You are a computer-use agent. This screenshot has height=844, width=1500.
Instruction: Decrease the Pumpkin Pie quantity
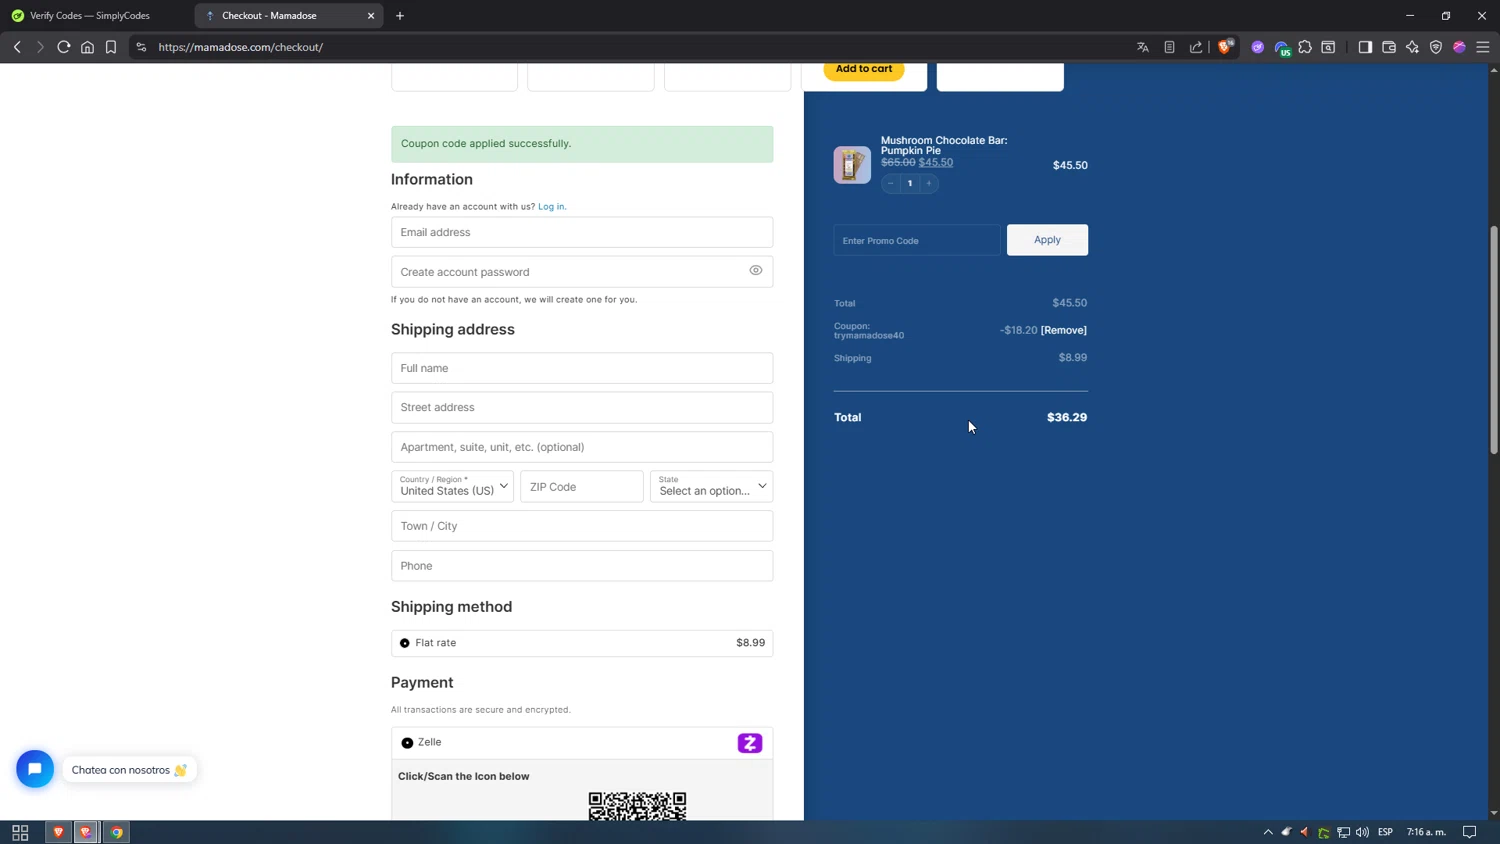tap(891, 183)
